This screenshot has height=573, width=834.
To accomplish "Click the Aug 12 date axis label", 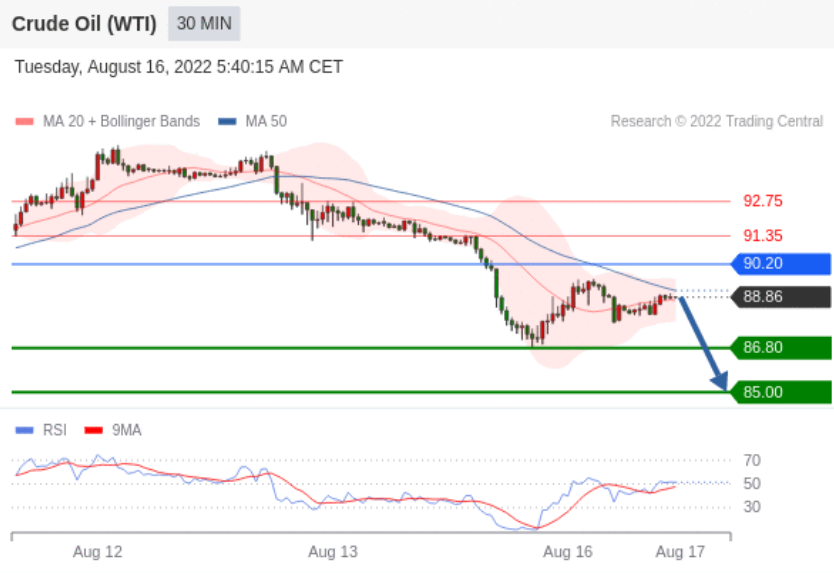I will coord(97,552).
